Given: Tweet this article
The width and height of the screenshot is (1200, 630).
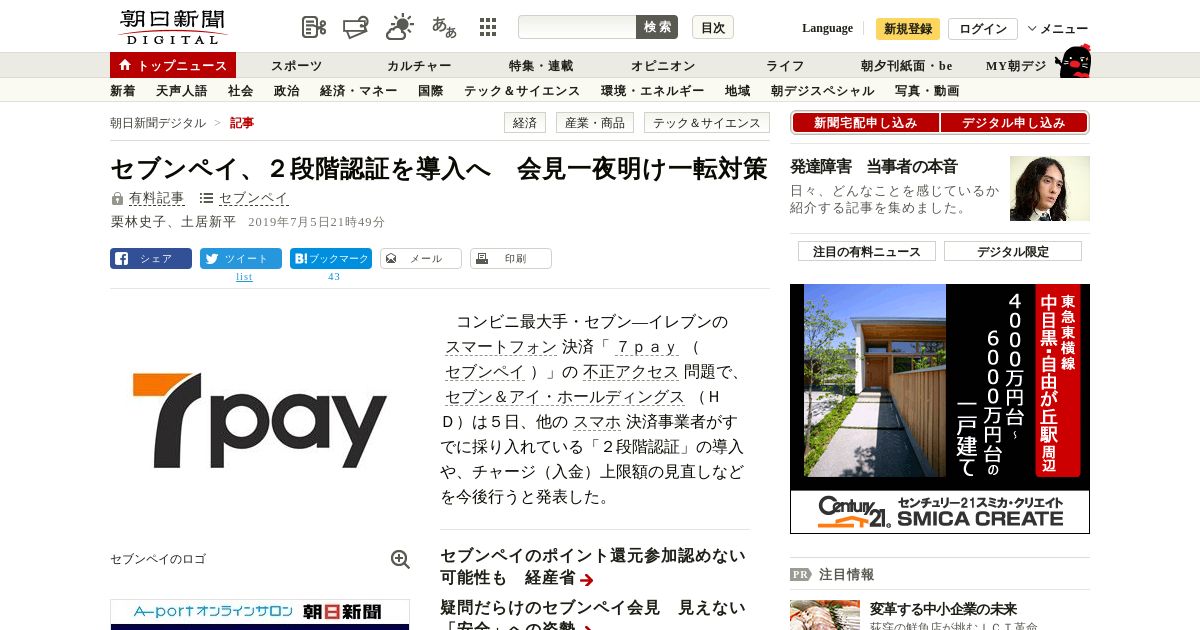Looking at the screenshot, I should click(241, 258).
